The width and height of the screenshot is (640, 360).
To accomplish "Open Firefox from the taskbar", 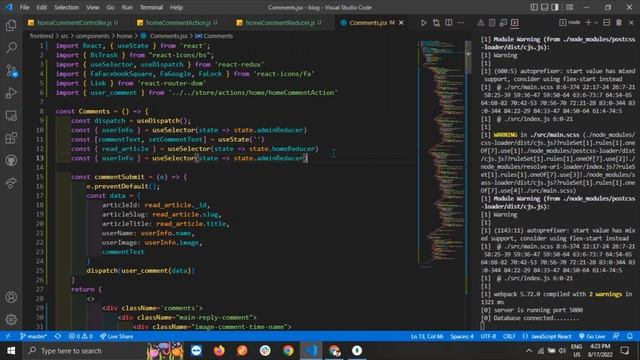I will tap(219, 351).
